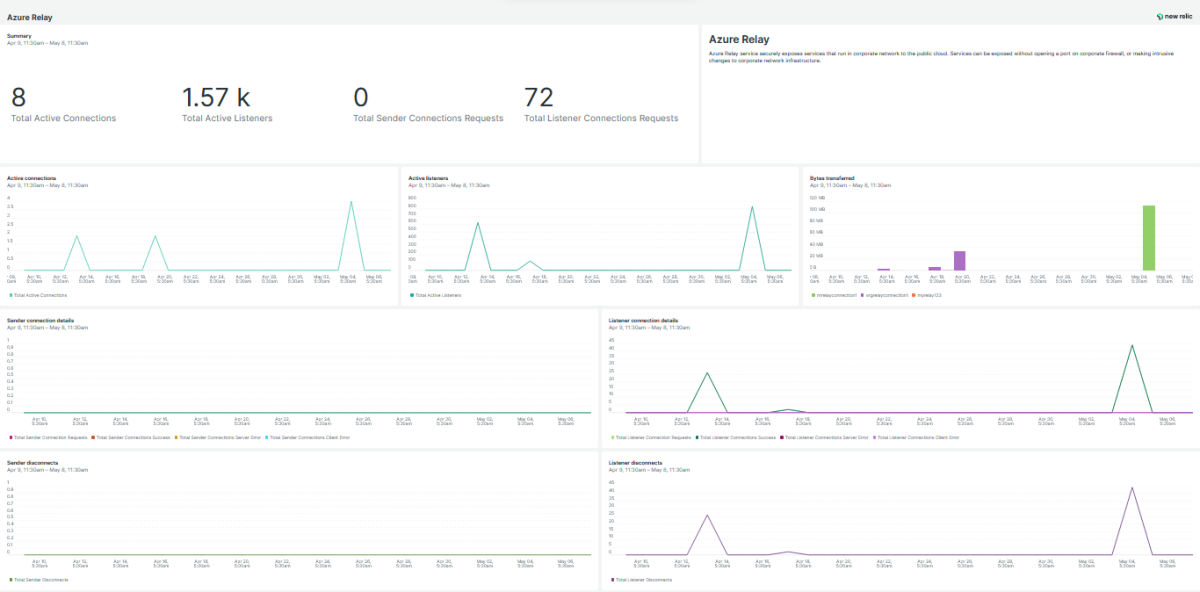Click the 0 Total Sender Connections Requests value
The height and width of the screenshot is (592, 1200).
click(361, 97)
